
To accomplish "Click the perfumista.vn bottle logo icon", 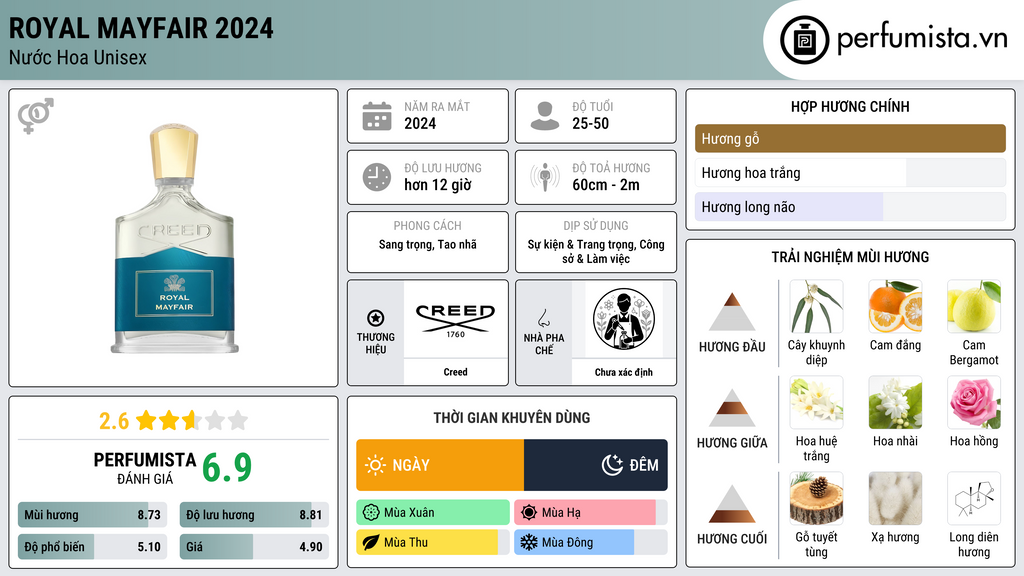I will [x=804, y=40].
